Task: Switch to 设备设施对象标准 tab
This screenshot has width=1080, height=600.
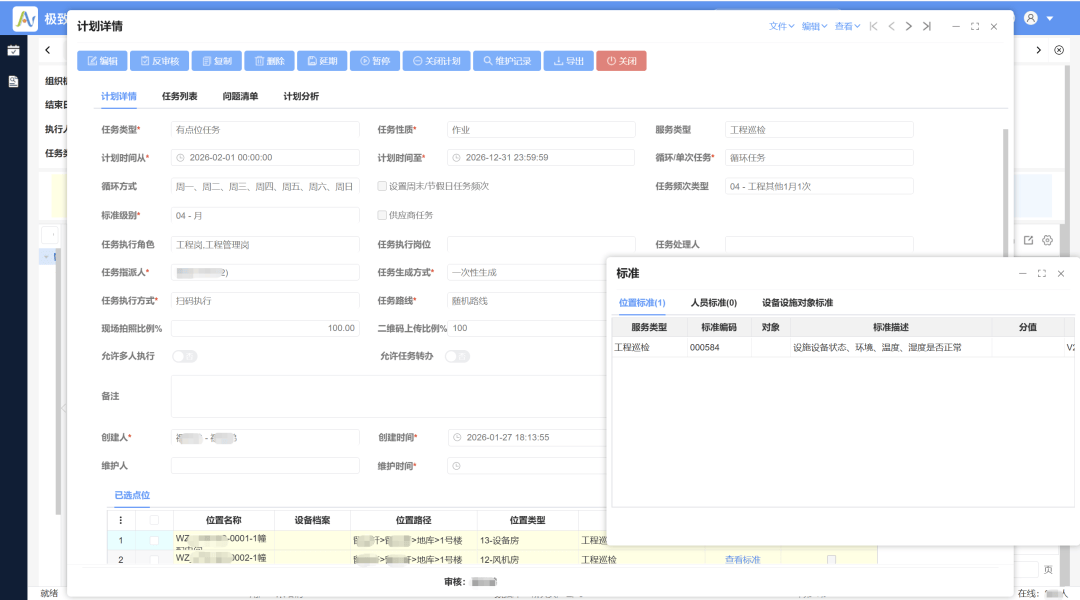Action: (798, 302)
